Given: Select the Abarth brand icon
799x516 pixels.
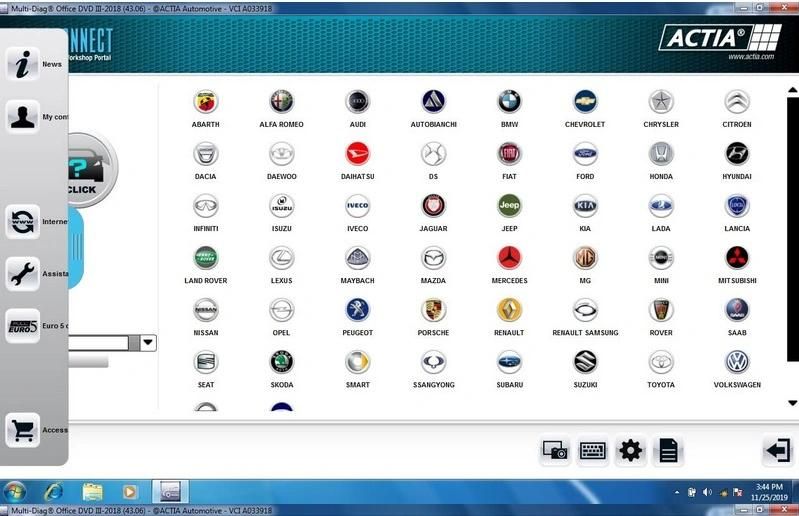Looking at the screenshot, I should click(x=205, y=102).
